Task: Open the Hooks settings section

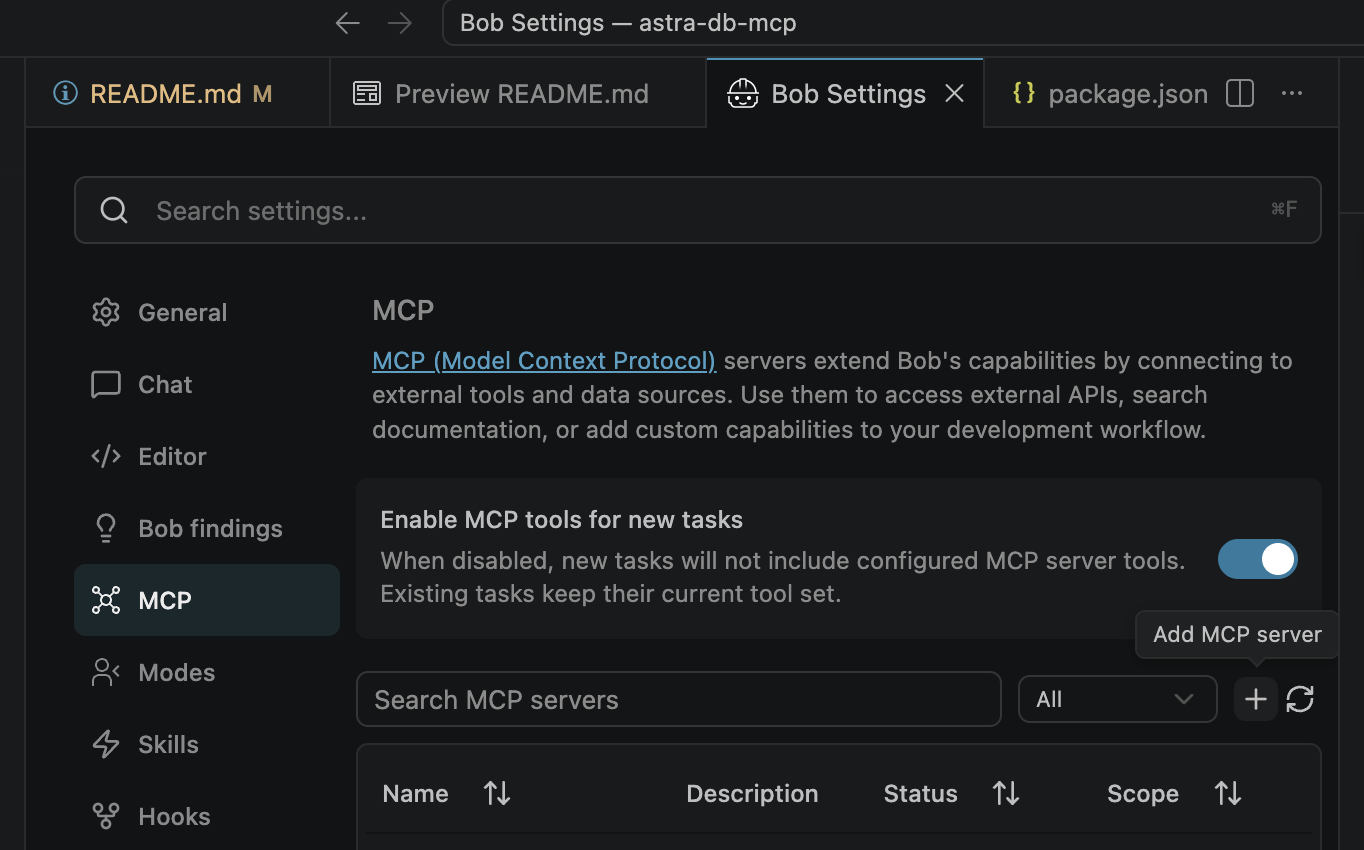Action: (207, 816)
